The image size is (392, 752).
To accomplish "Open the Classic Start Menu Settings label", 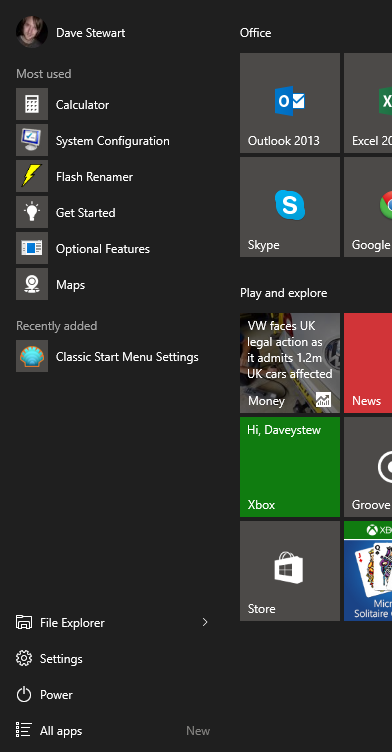I will (x=127, y=357).
